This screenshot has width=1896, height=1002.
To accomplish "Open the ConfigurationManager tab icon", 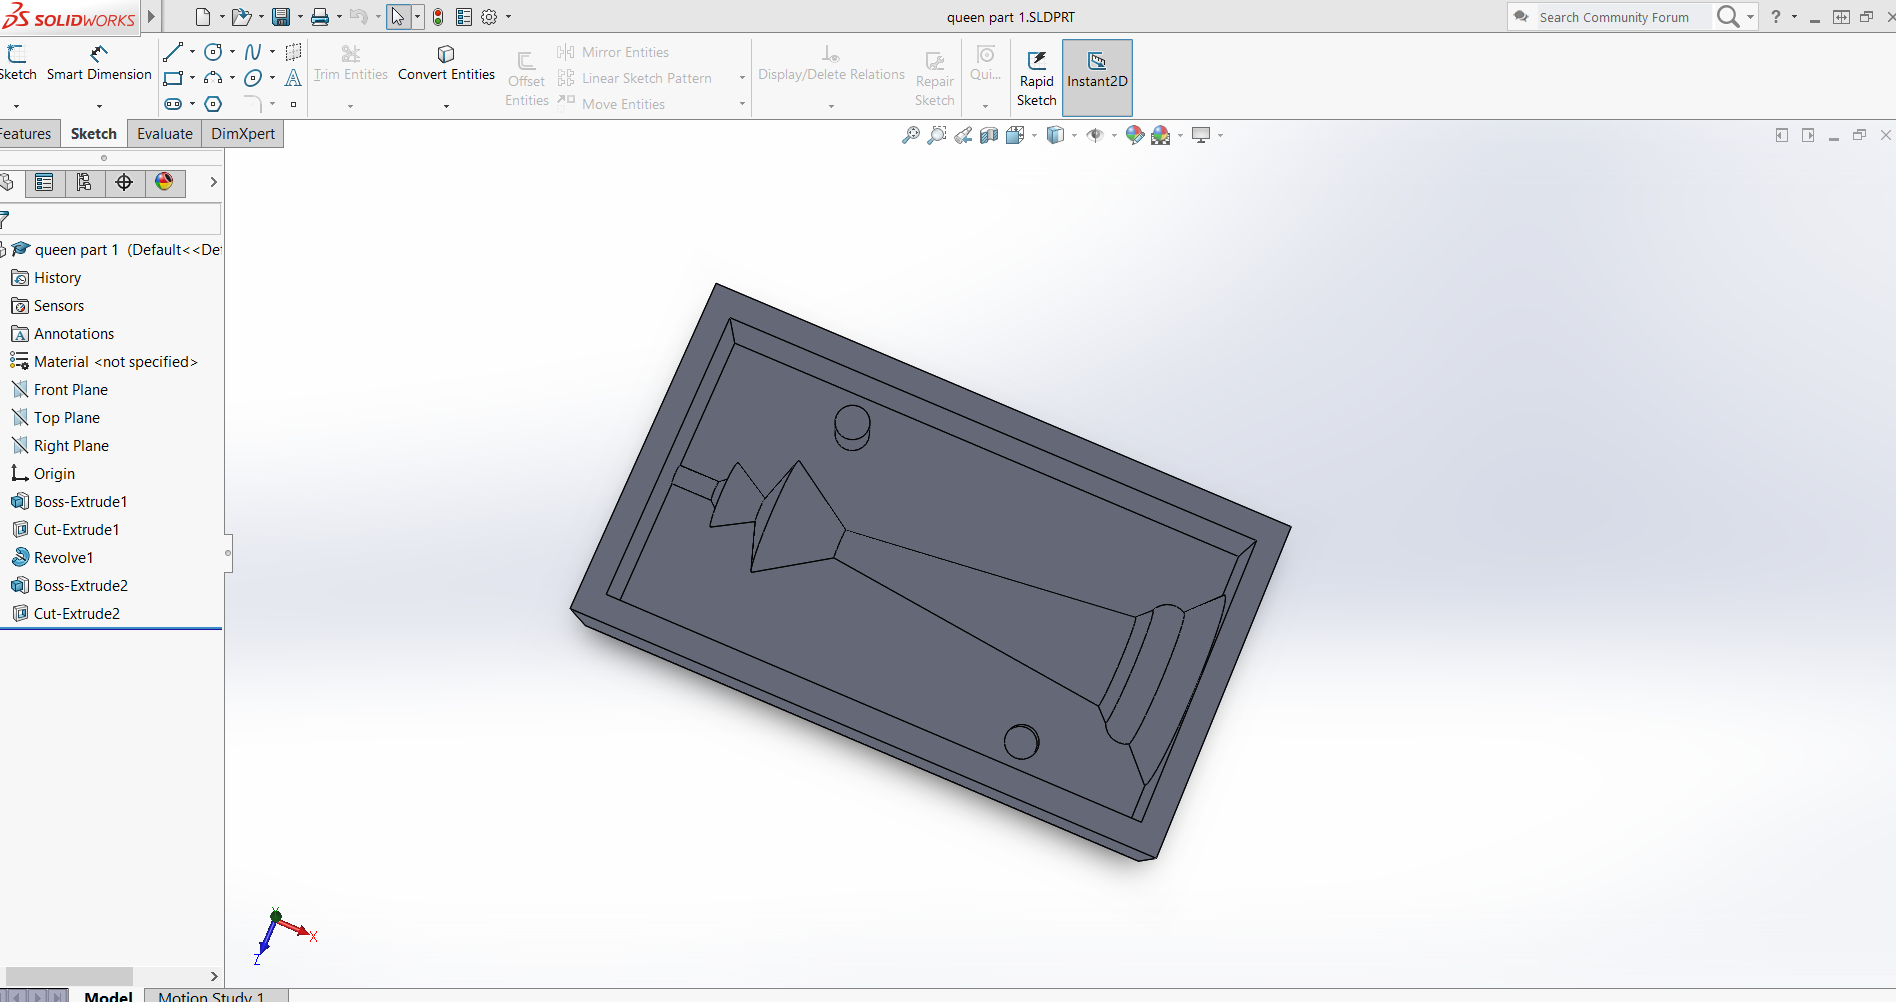I will (84, 182).
